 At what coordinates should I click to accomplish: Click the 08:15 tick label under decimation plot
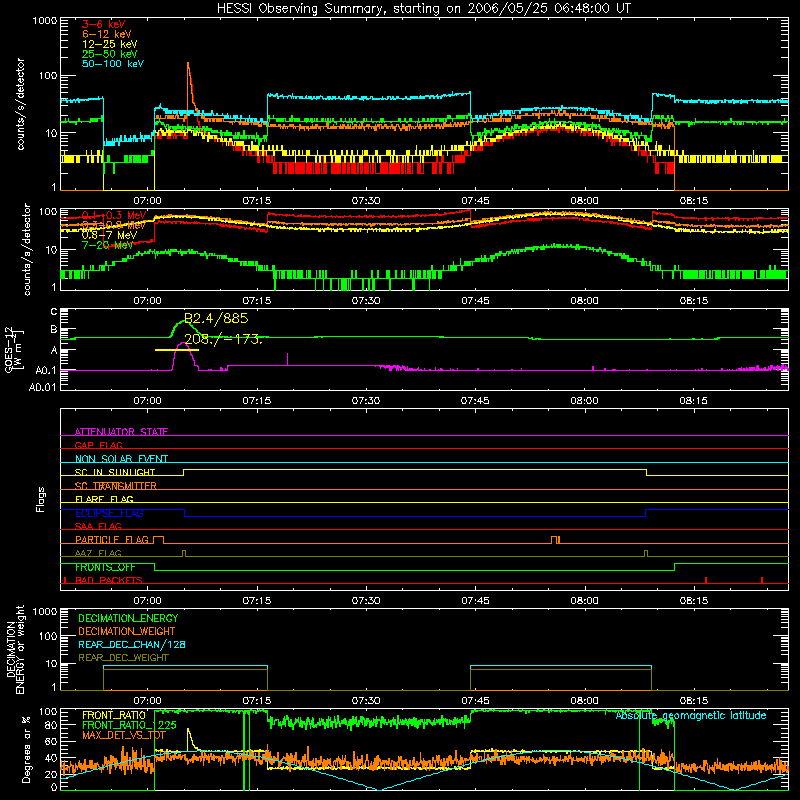point(693,701)
